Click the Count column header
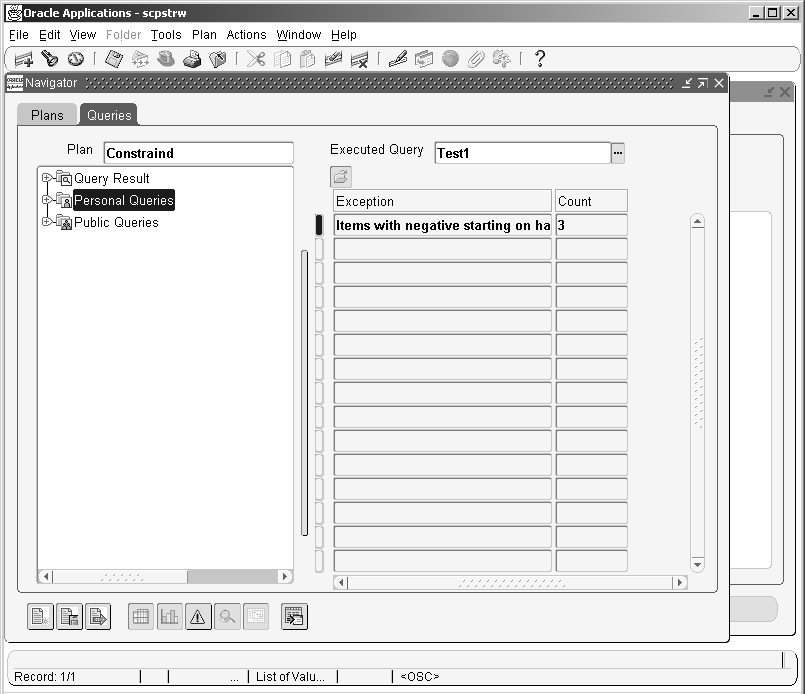This screenshot has height=694, width=805. click(591, 201)
